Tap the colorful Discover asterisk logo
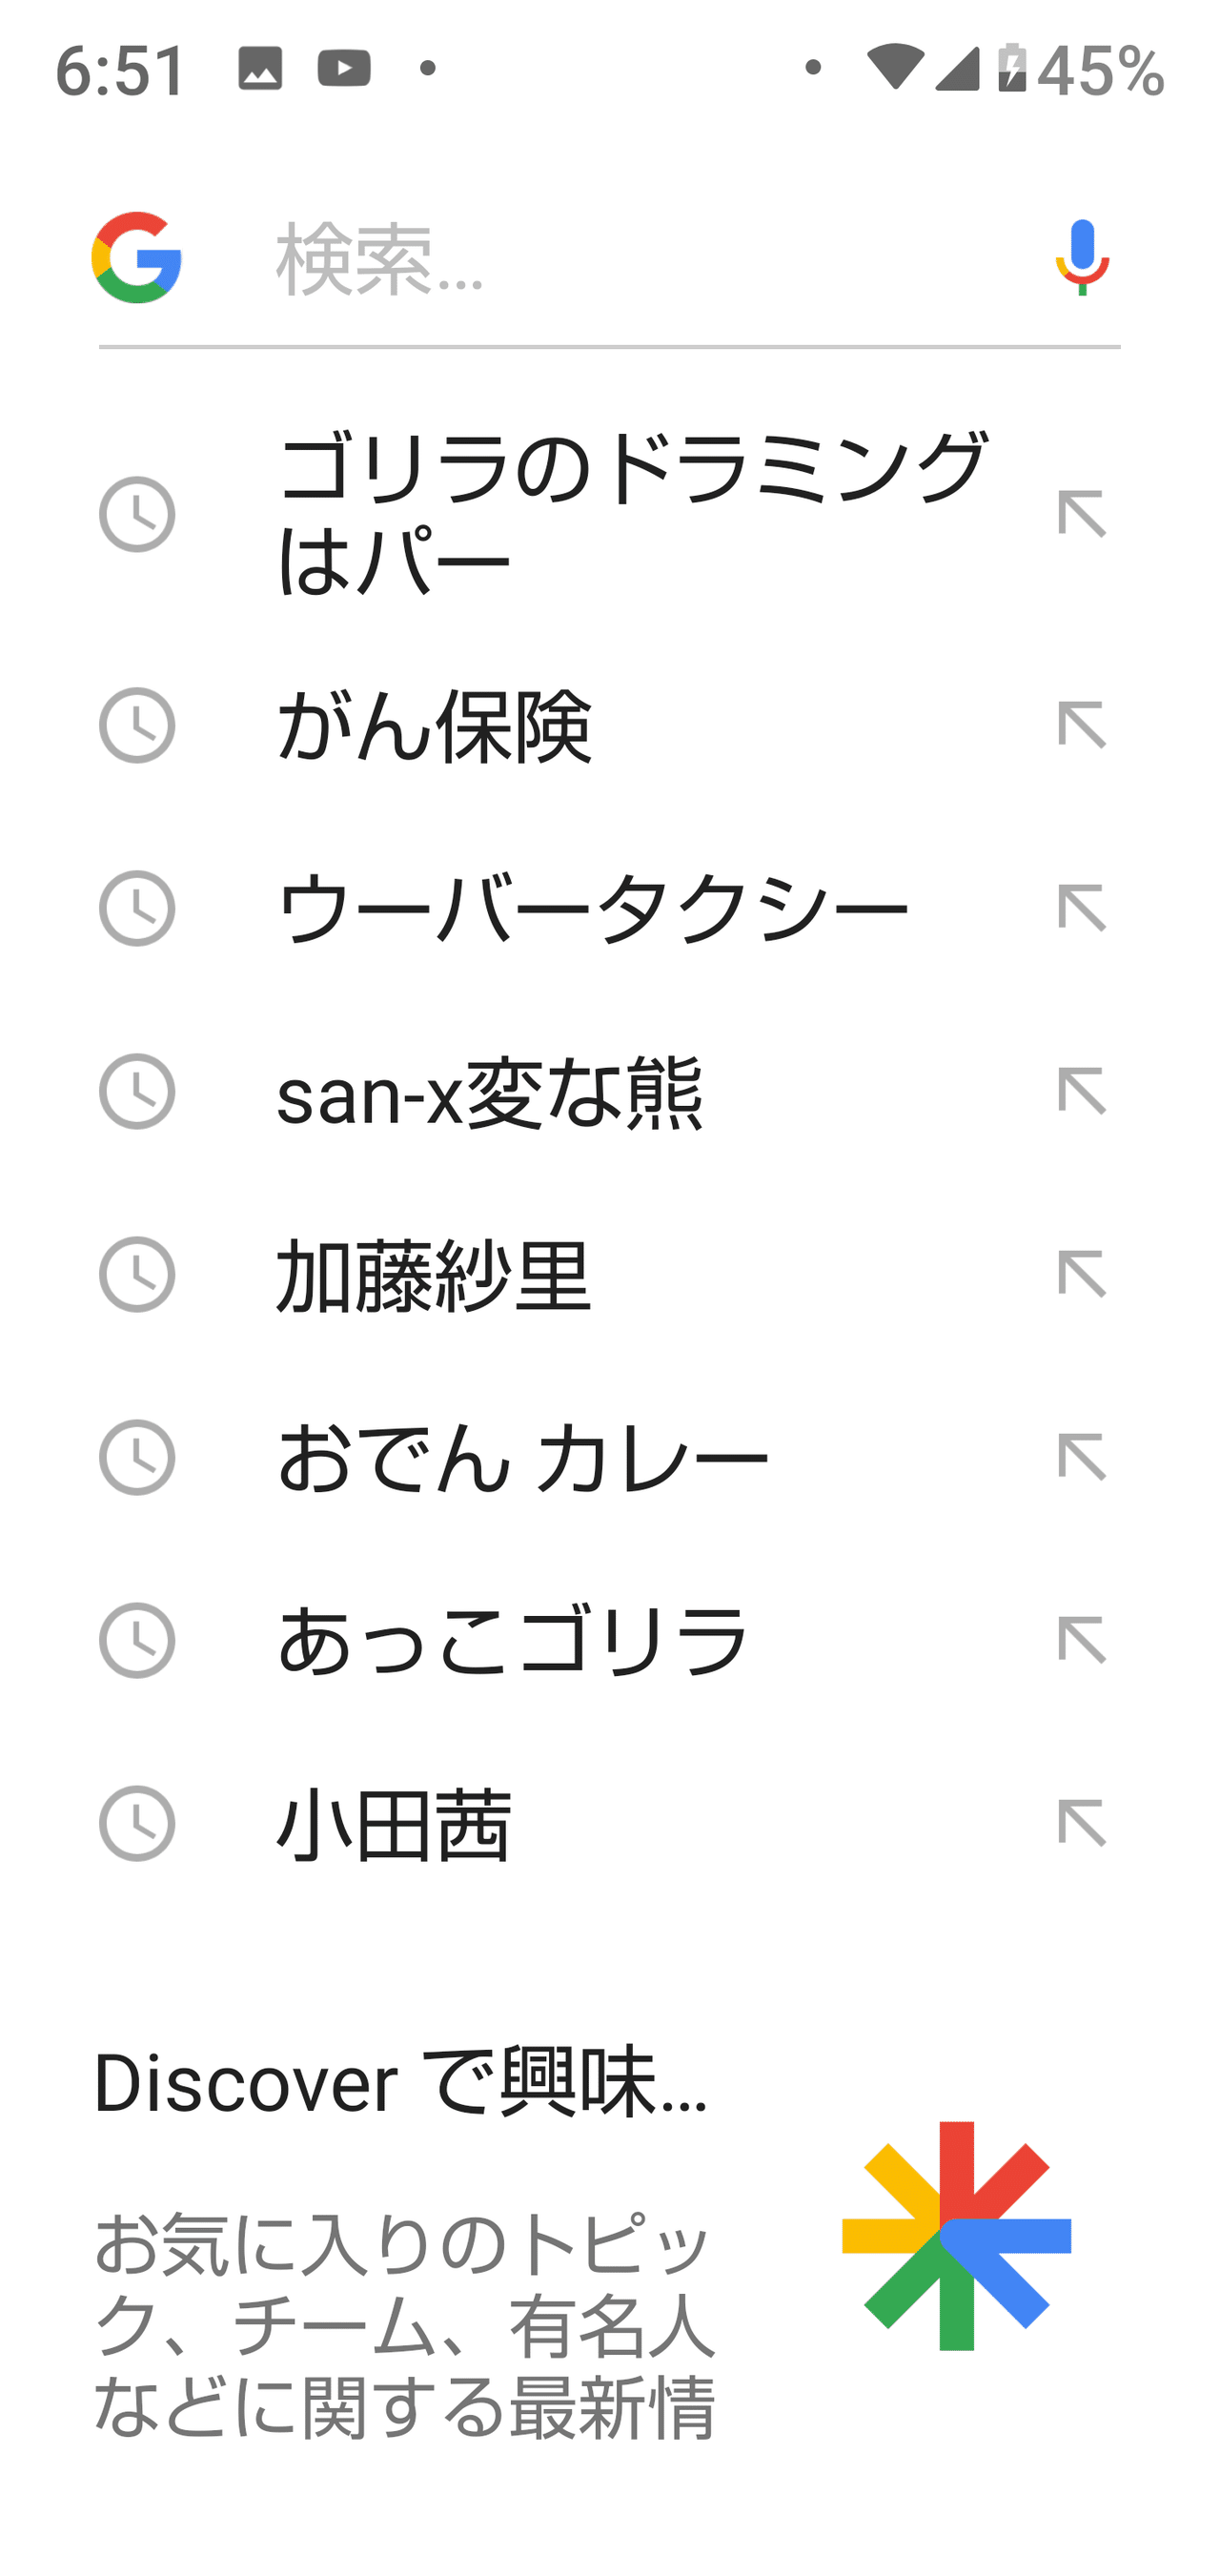 click(956, 2236)
